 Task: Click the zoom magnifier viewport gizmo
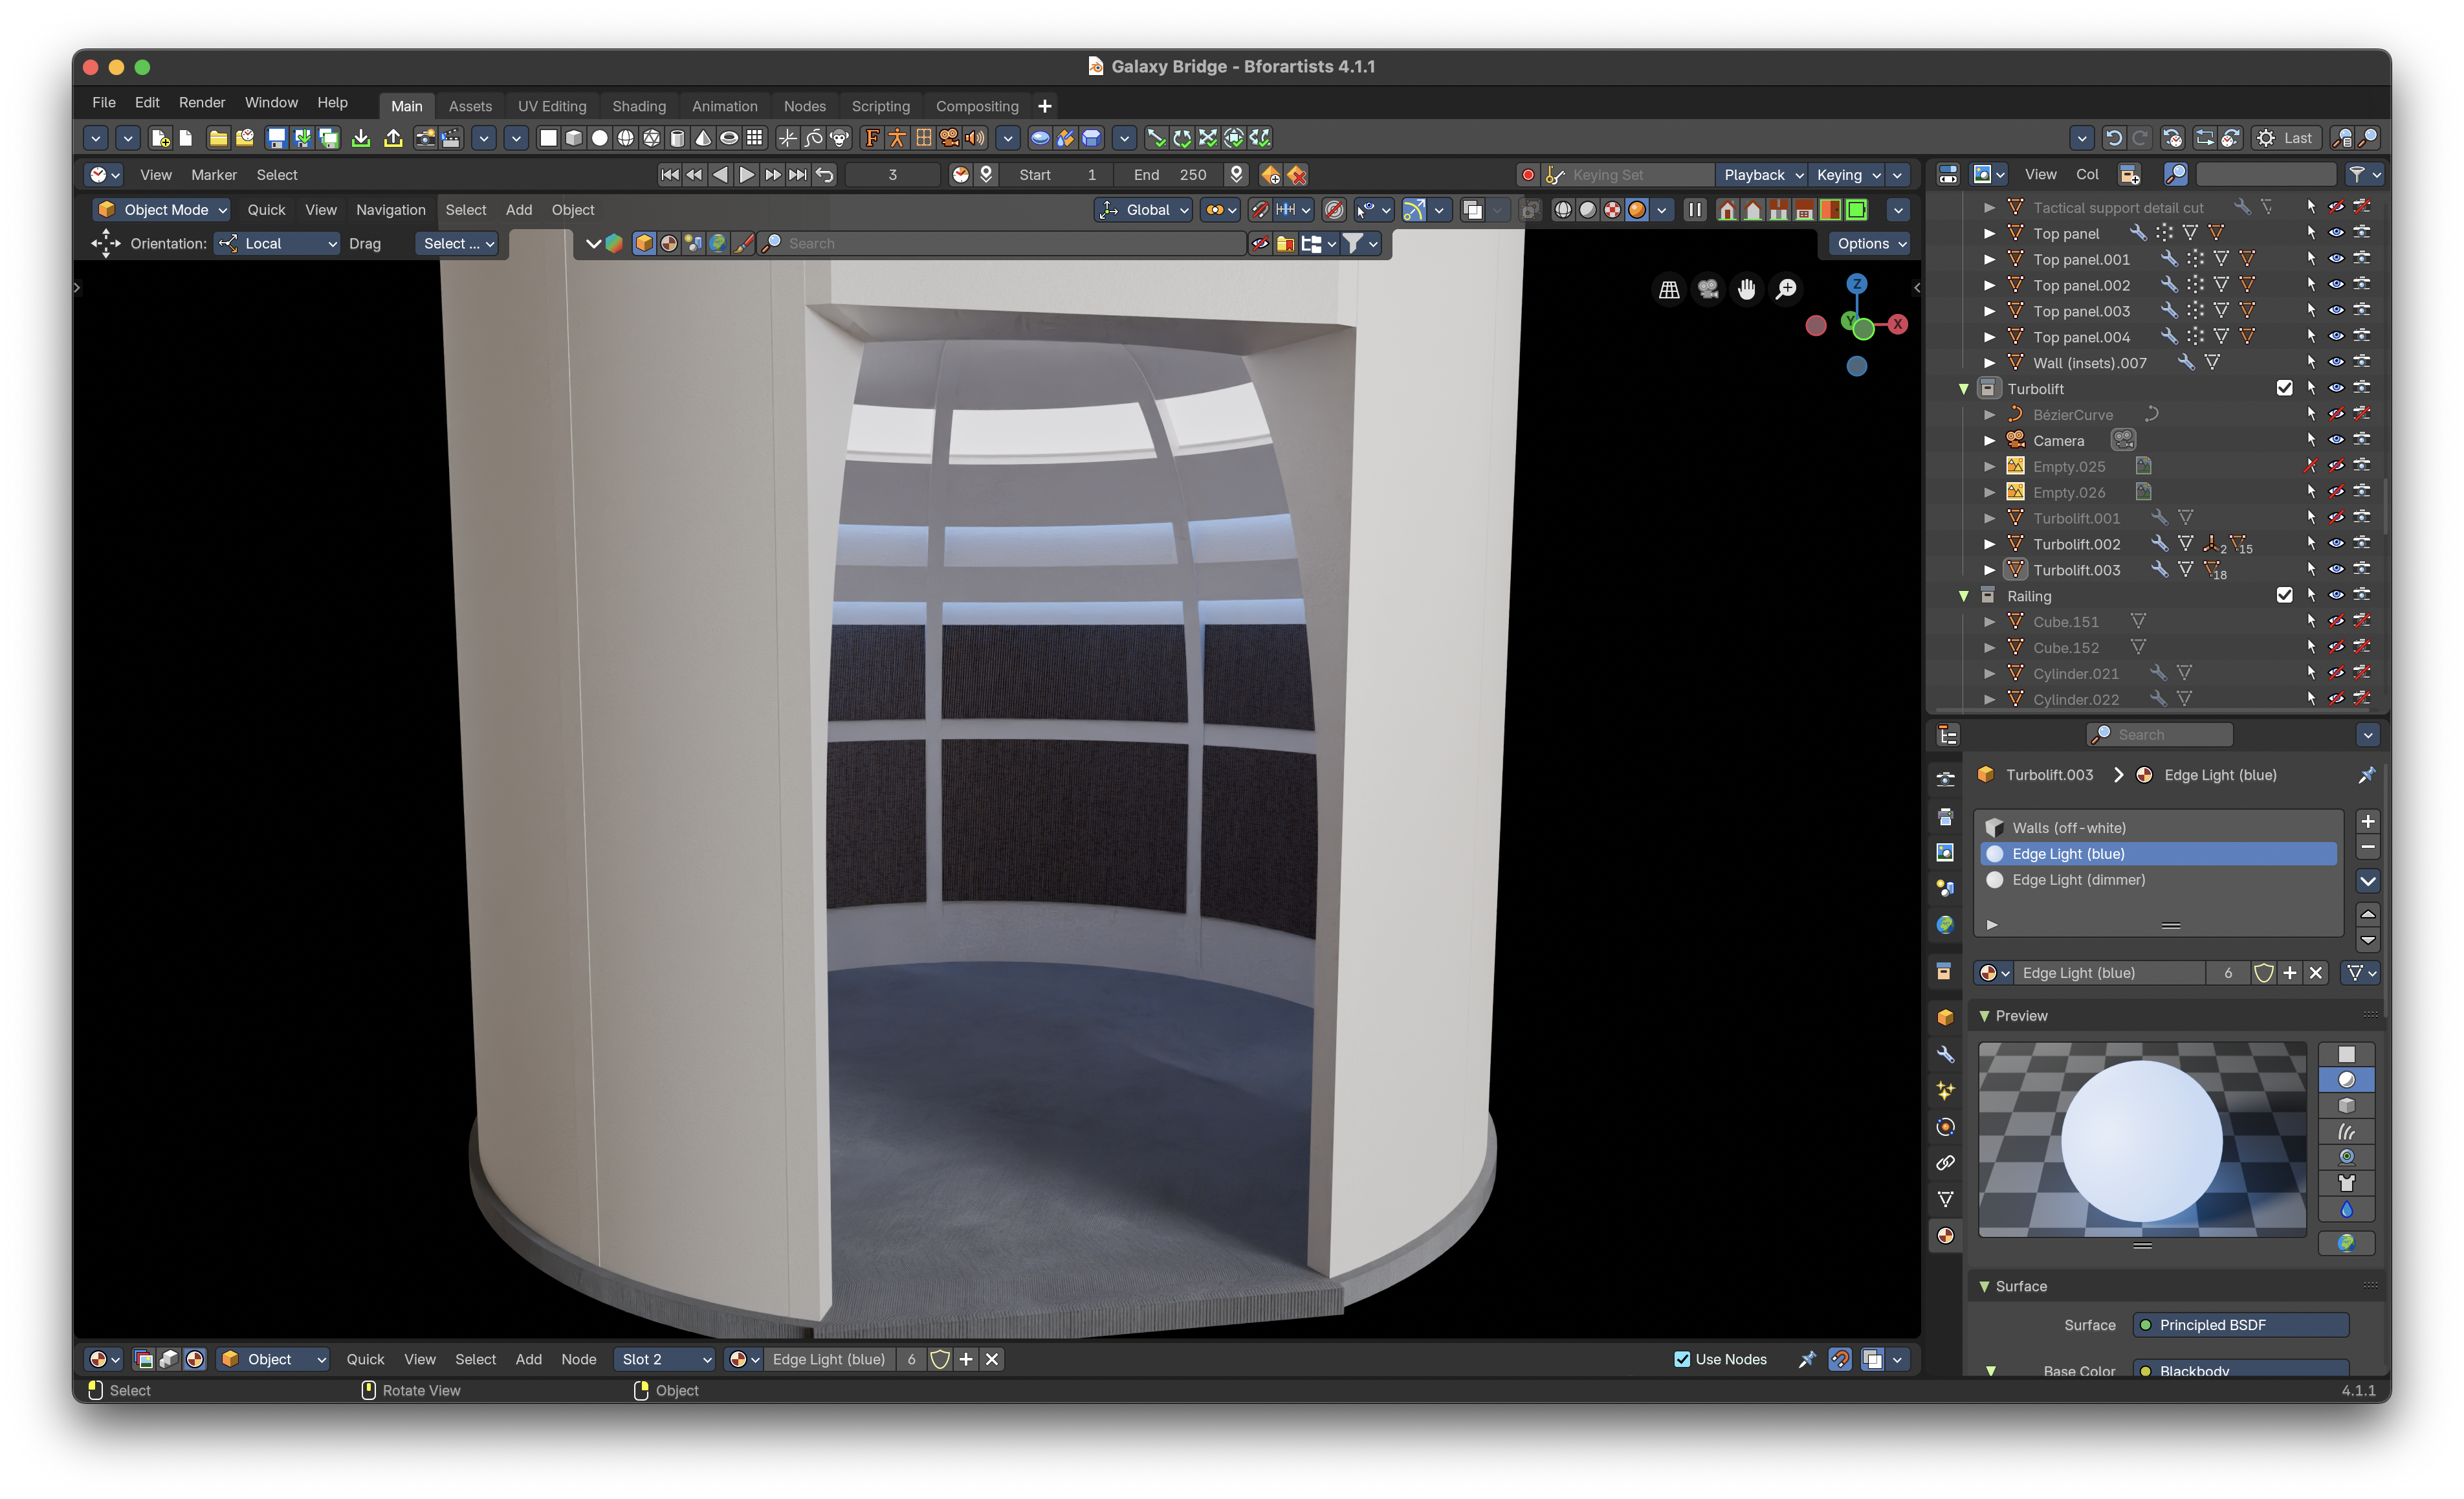(x=1786, y=289)
